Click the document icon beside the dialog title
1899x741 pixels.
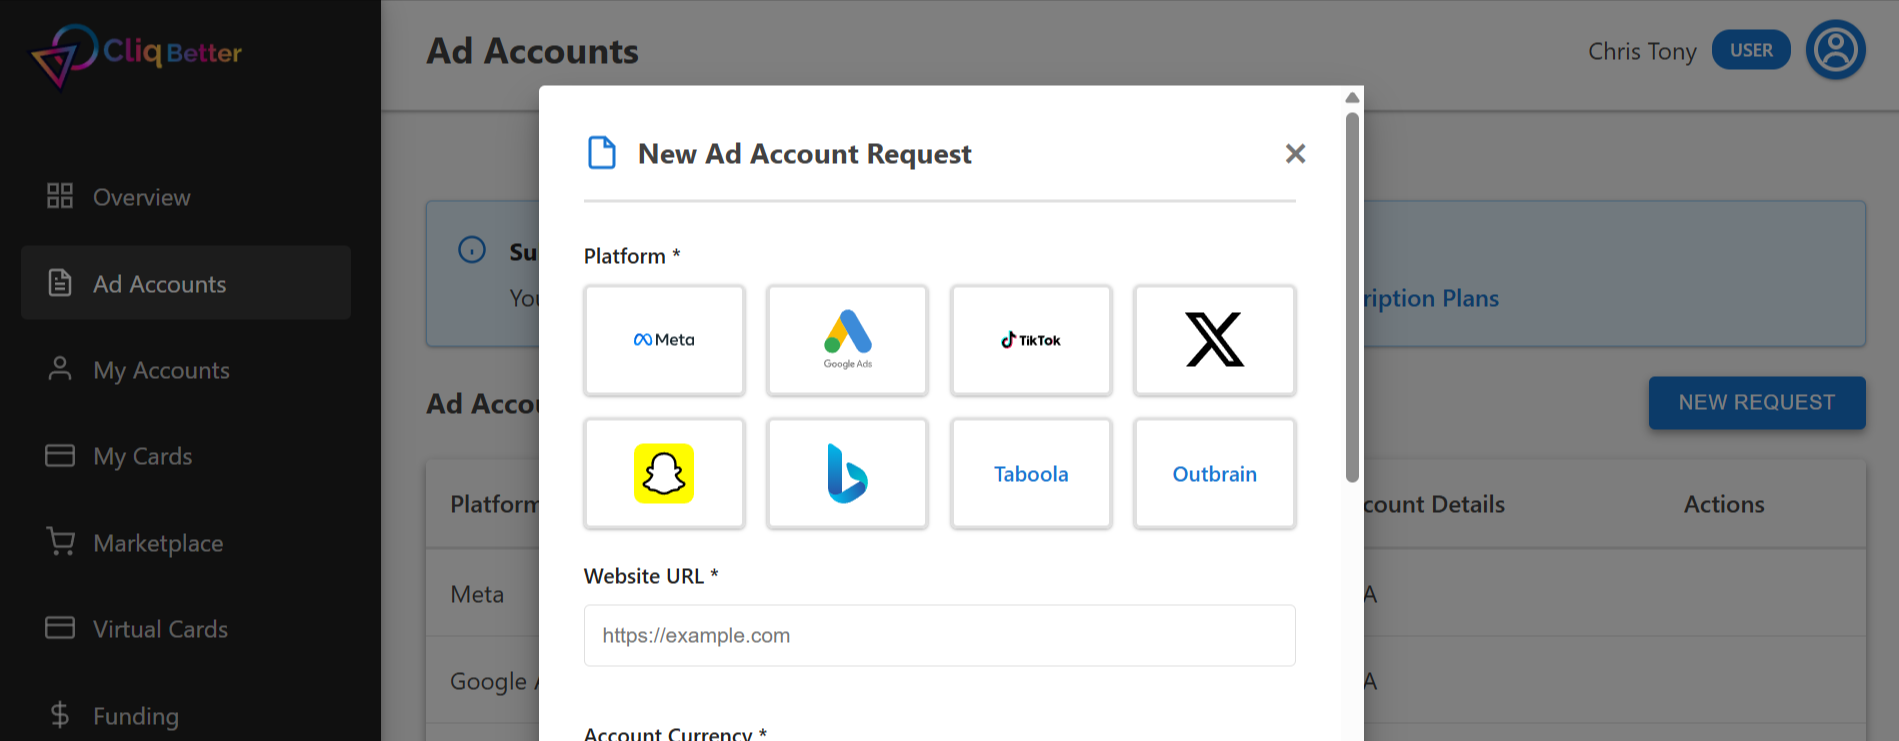point(602,153)
